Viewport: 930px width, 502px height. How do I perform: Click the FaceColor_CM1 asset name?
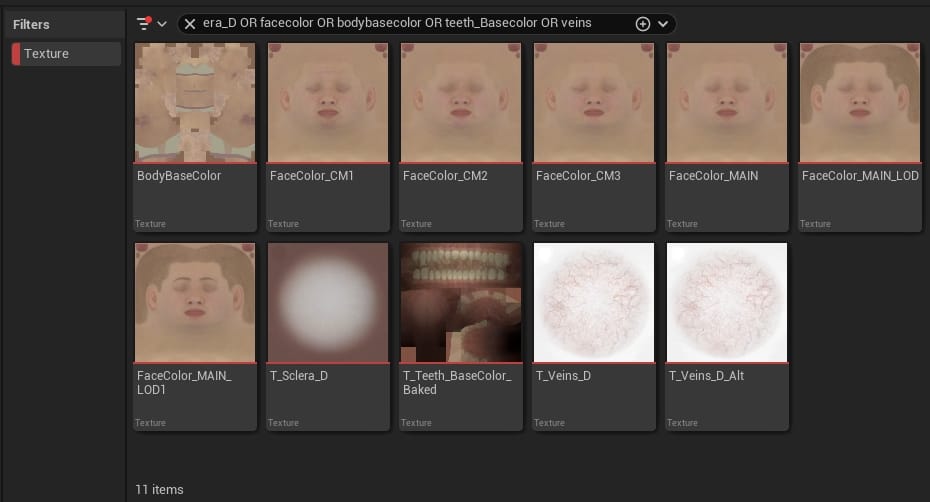[311, 176]
